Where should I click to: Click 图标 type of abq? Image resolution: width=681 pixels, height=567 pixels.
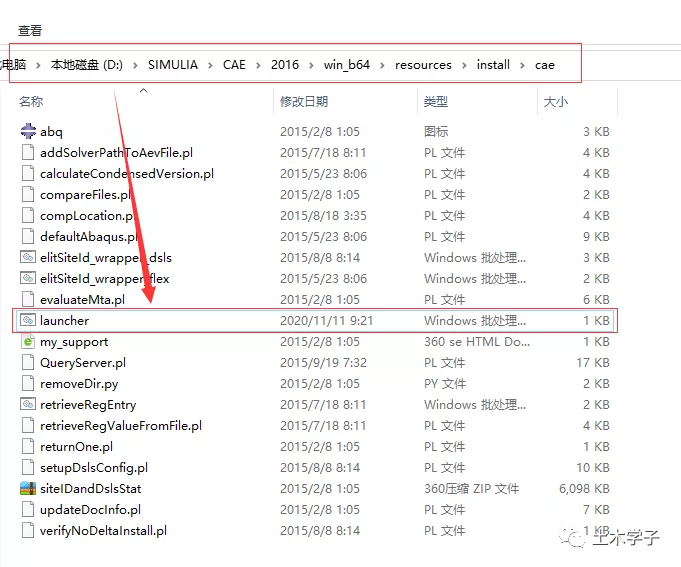[436, 132]
